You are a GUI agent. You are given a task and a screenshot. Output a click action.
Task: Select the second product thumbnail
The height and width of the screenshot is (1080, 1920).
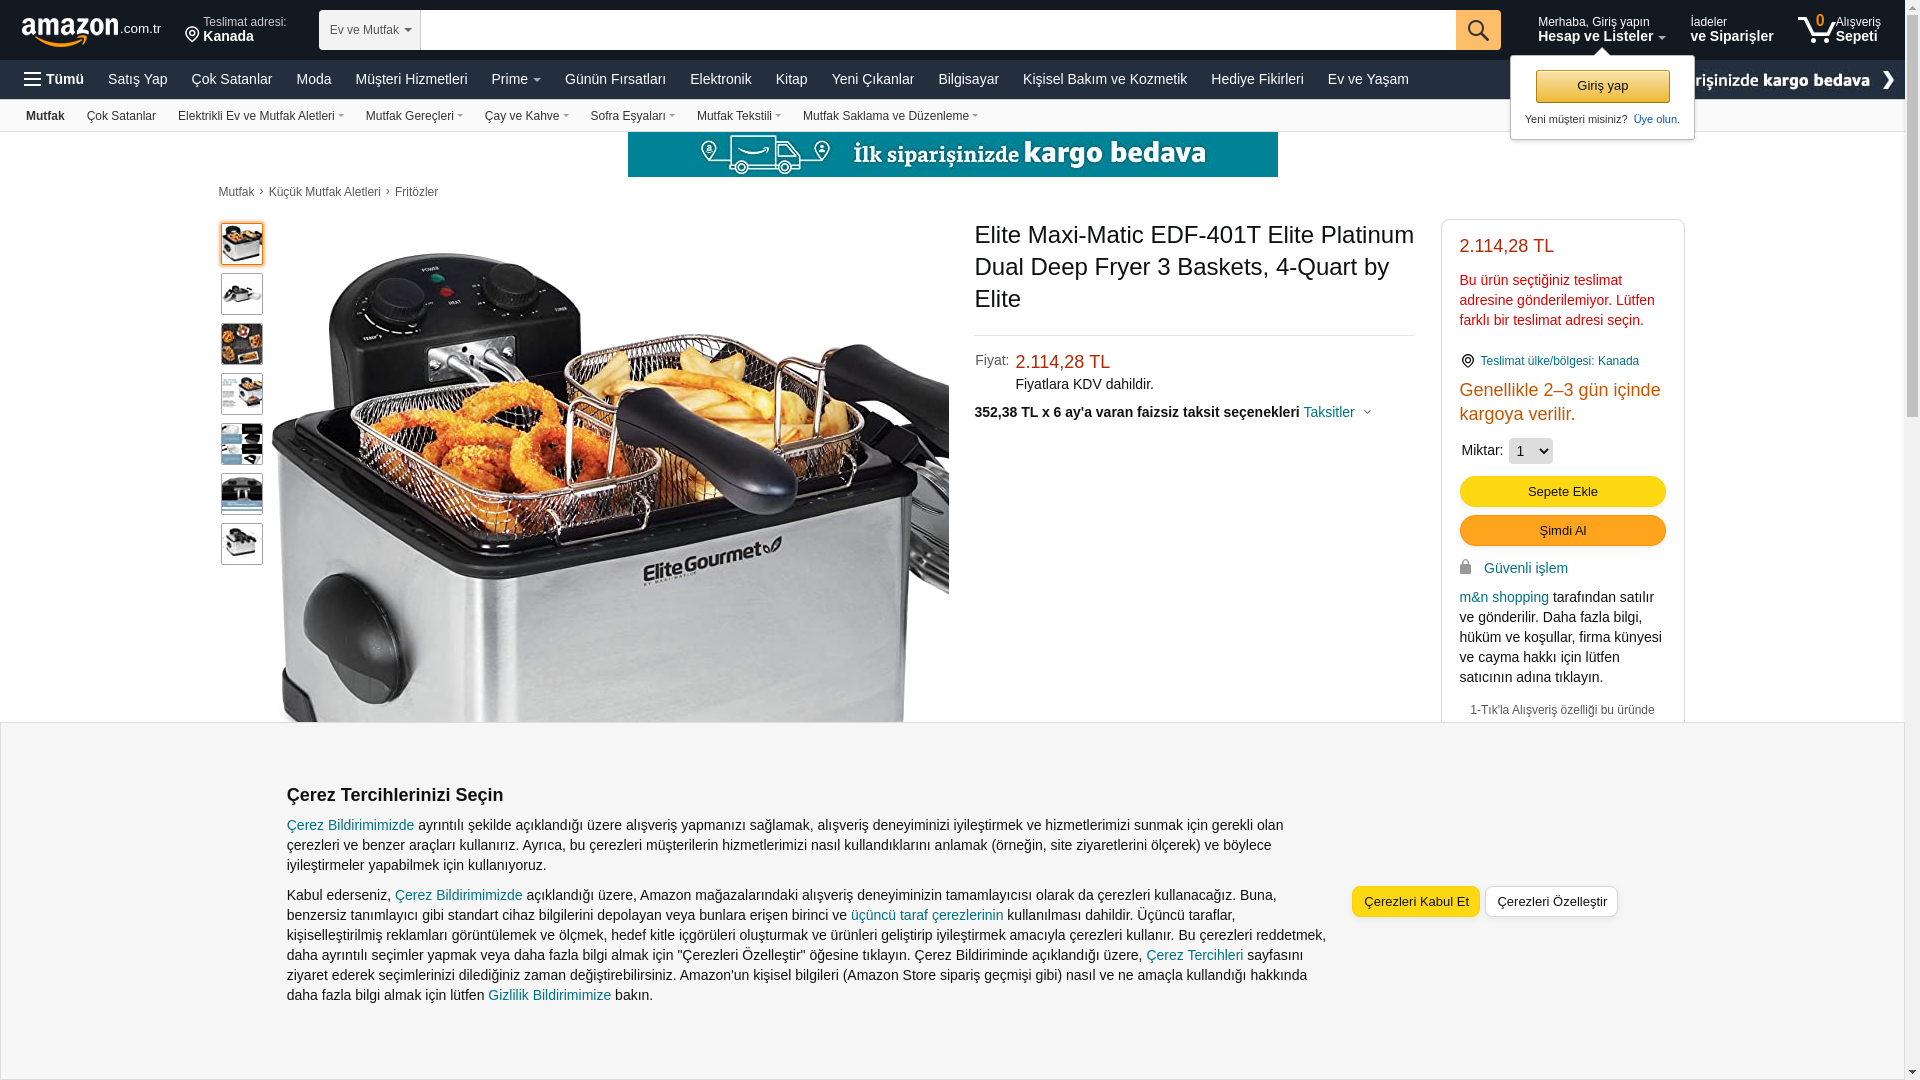[x=242, y=294]
